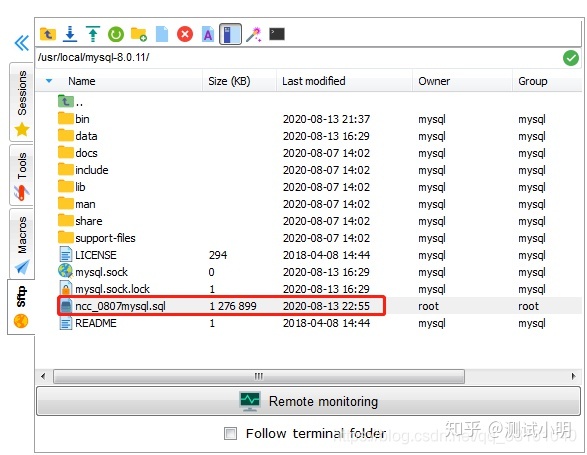Screen dimensions: 587x455
Task: Click the mysql.sock globe icon
Action: [66, 271]
